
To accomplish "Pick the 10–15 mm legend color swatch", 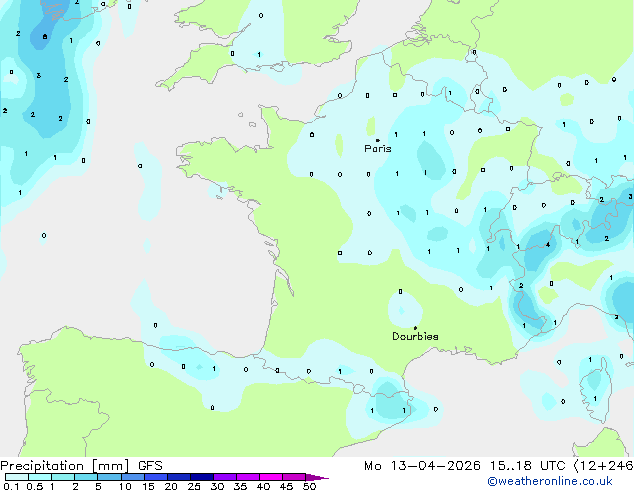I will tap(132, 477).
